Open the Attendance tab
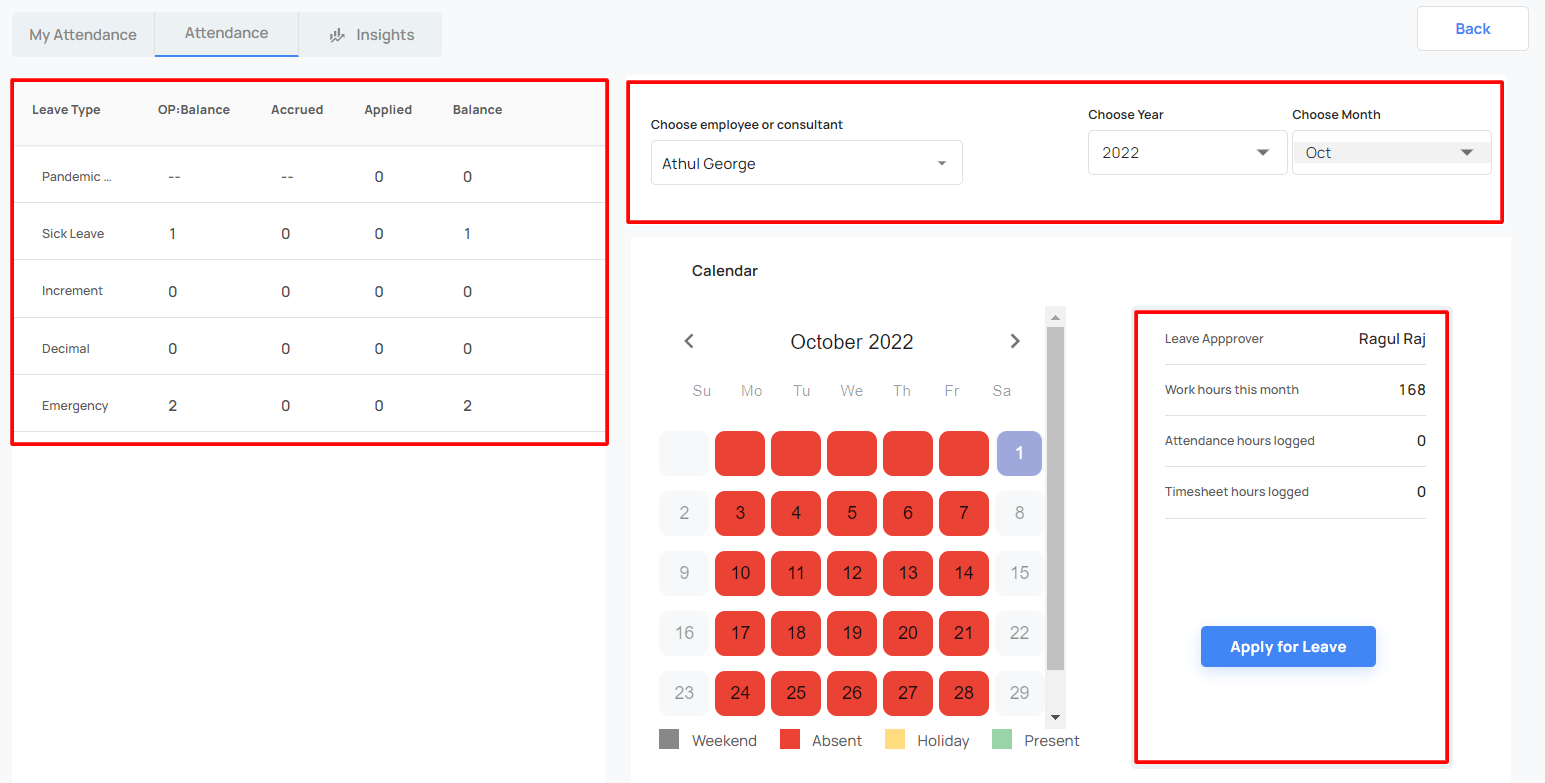 (x=227, y=33)
